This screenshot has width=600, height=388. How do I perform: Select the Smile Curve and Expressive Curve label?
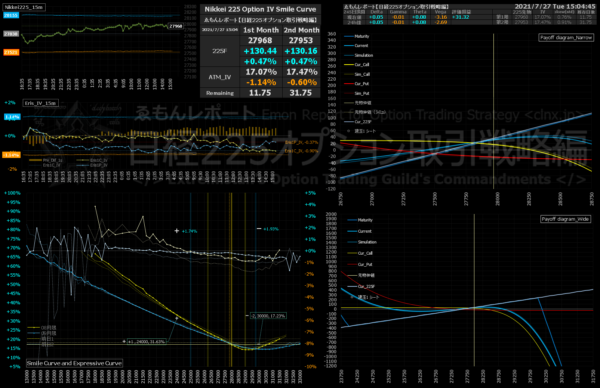point(74,363)
